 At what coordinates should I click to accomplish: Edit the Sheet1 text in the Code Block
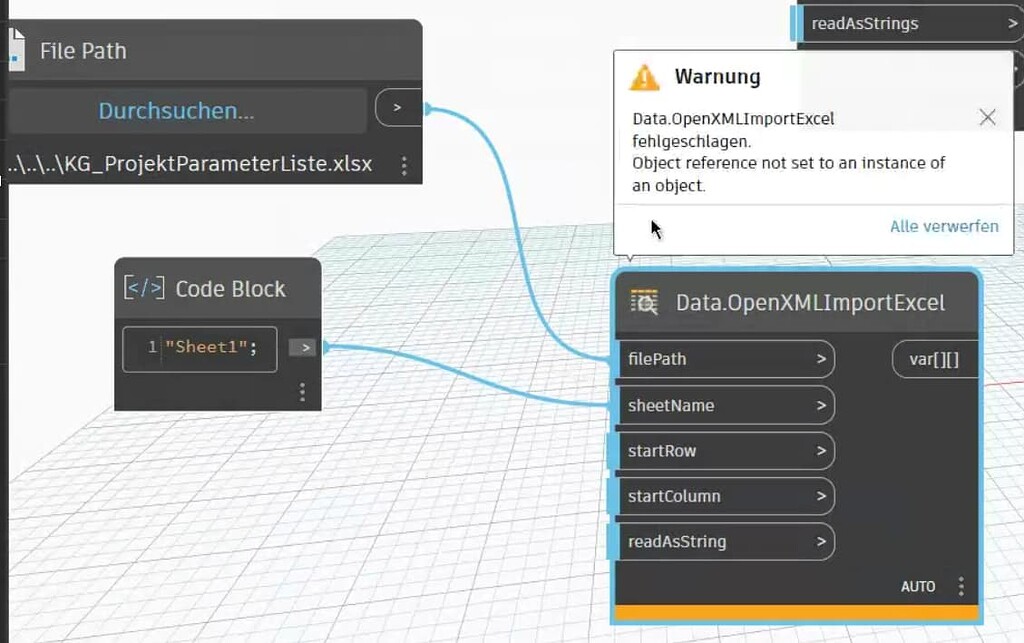208,348
